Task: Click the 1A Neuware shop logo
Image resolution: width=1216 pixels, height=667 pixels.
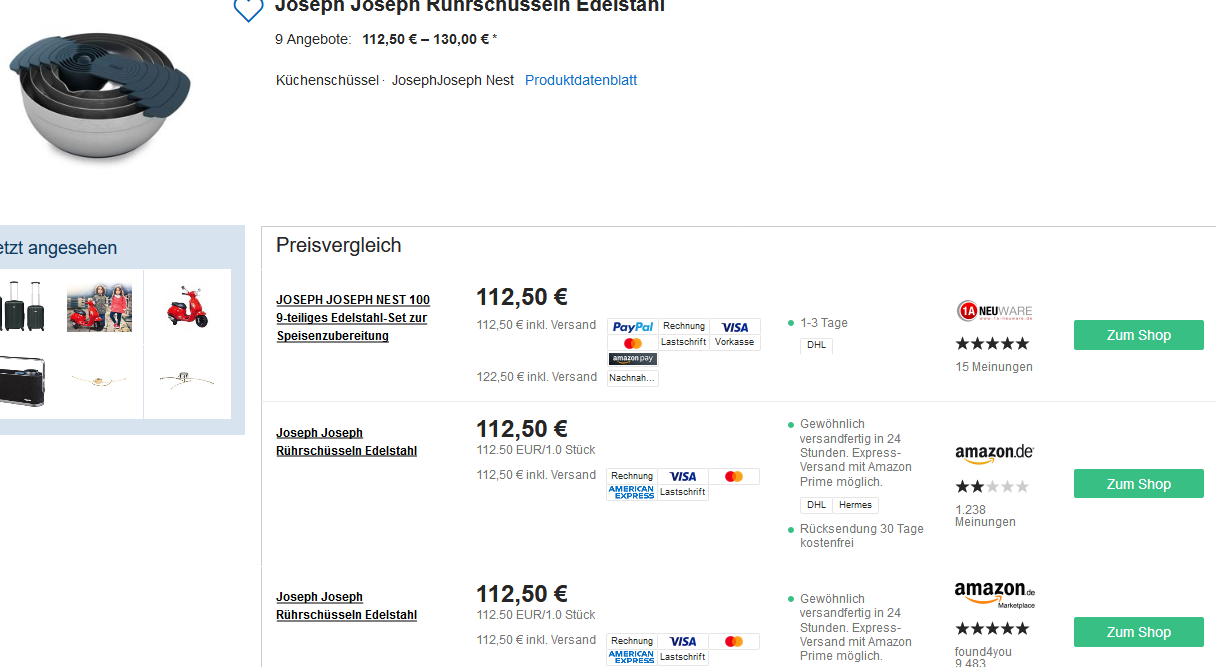Action: 993,311
